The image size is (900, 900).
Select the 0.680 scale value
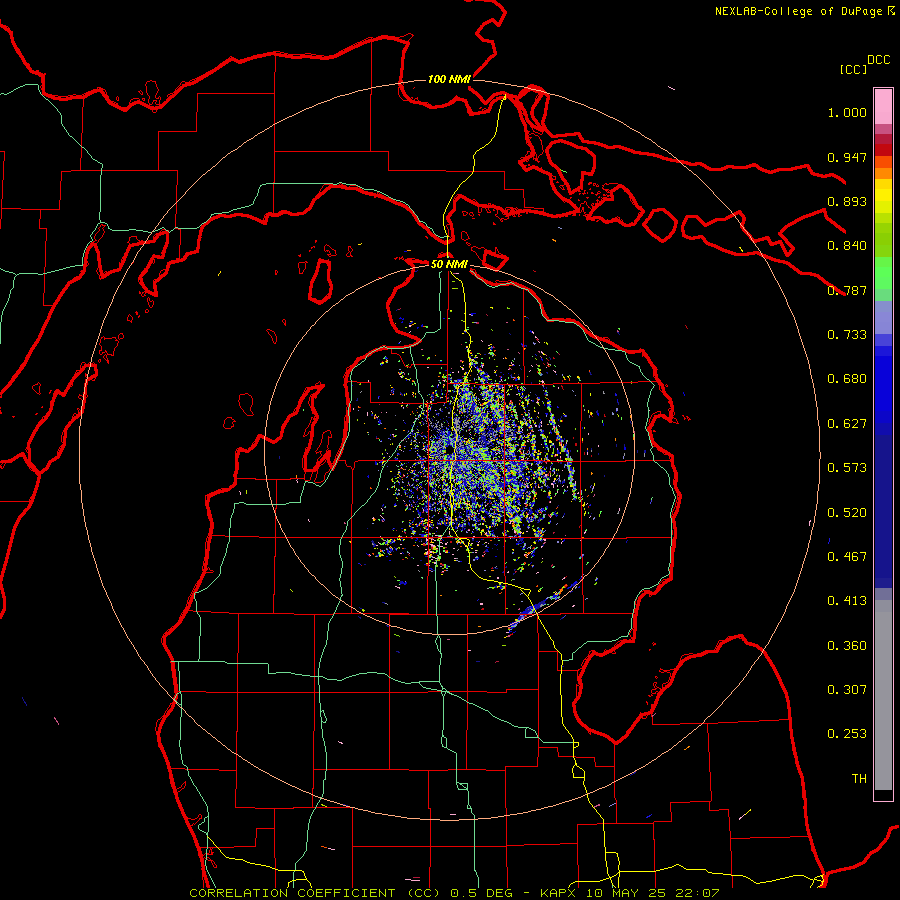pyautogui.click(x=847, y=379)
